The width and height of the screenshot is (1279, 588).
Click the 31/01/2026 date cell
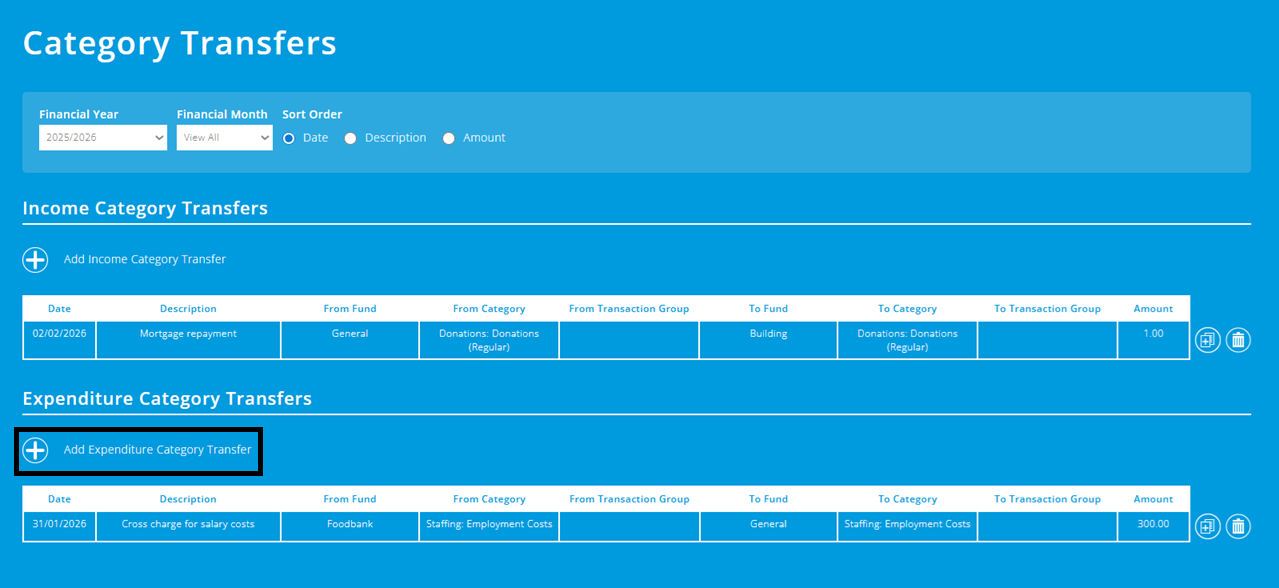click(59, 524)
